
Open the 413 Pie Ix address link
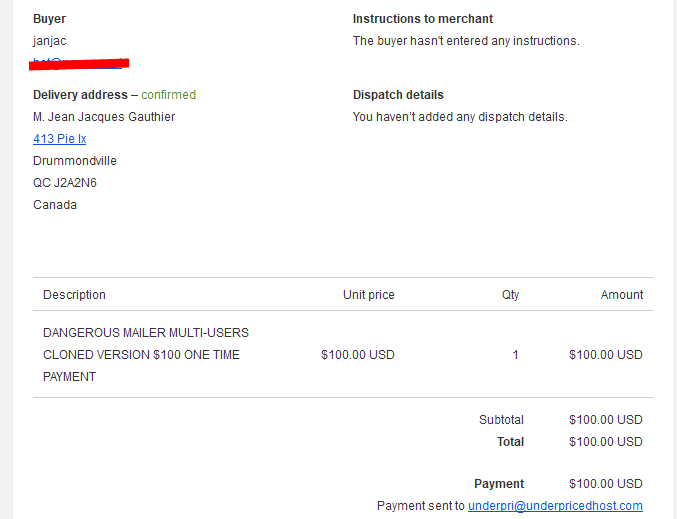(60, 139)
